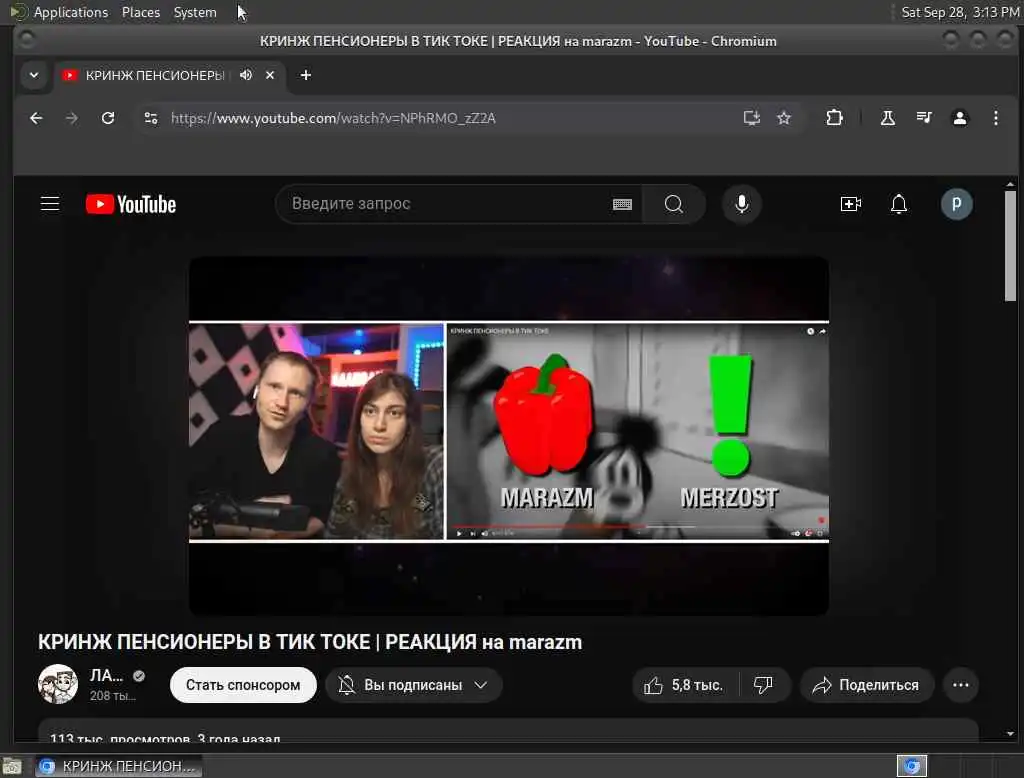The image size is (1024, 778).
Task: Open Chromium profile icon
Action: click(x=959, y=118)
